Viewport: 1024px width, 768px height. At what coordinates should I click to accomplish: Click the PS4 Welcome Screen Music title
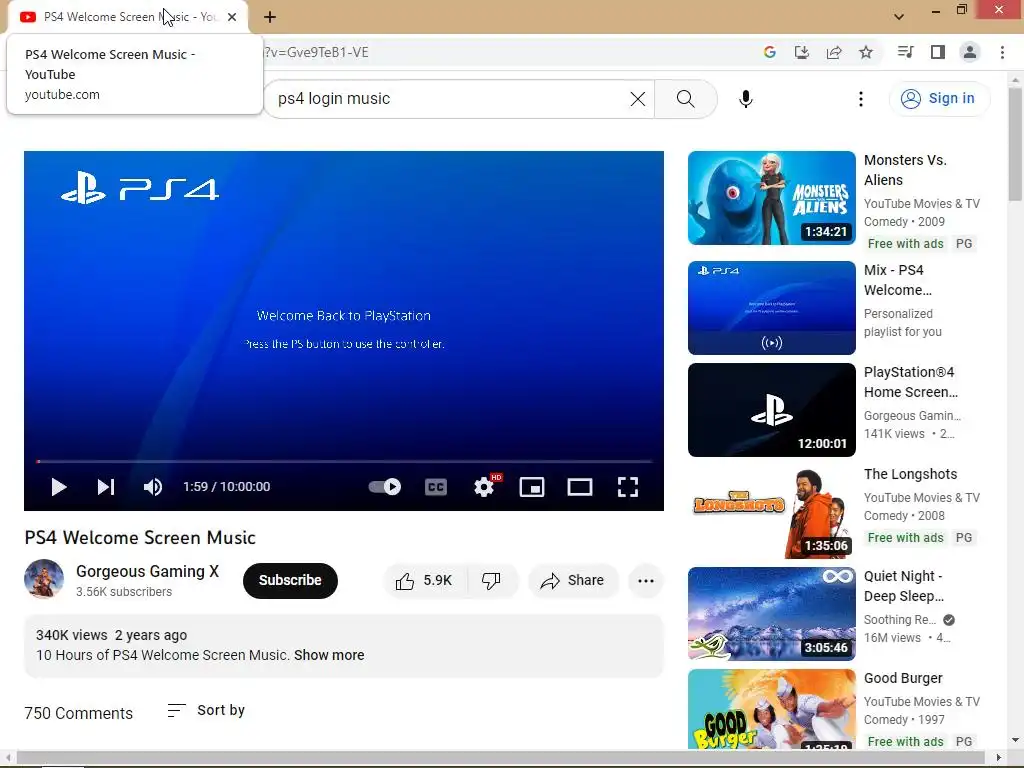pos(140,537)
